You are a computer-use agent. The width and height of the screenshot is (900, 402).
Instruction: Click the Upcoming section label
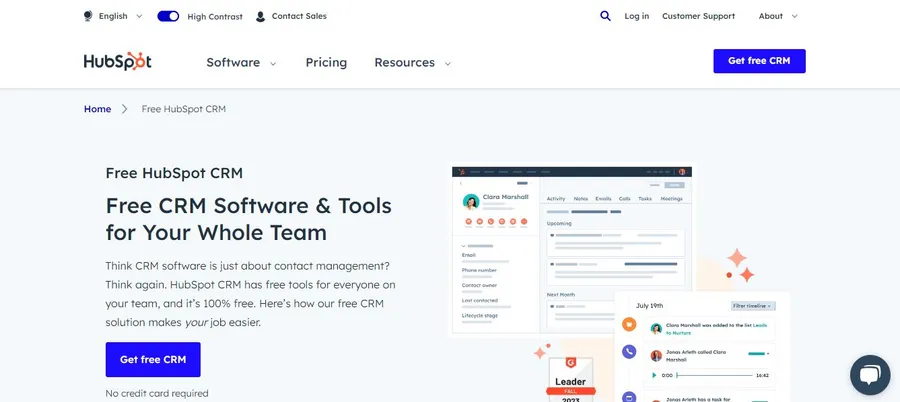coord(559,223)
